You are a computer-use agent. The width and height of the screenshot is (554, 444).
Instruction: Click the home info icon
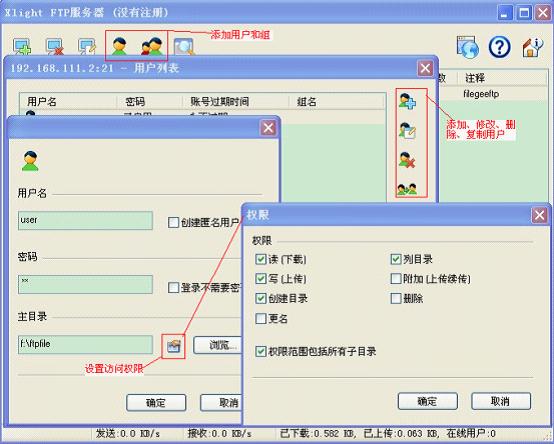pyautogui.click(x=532, y=47)
